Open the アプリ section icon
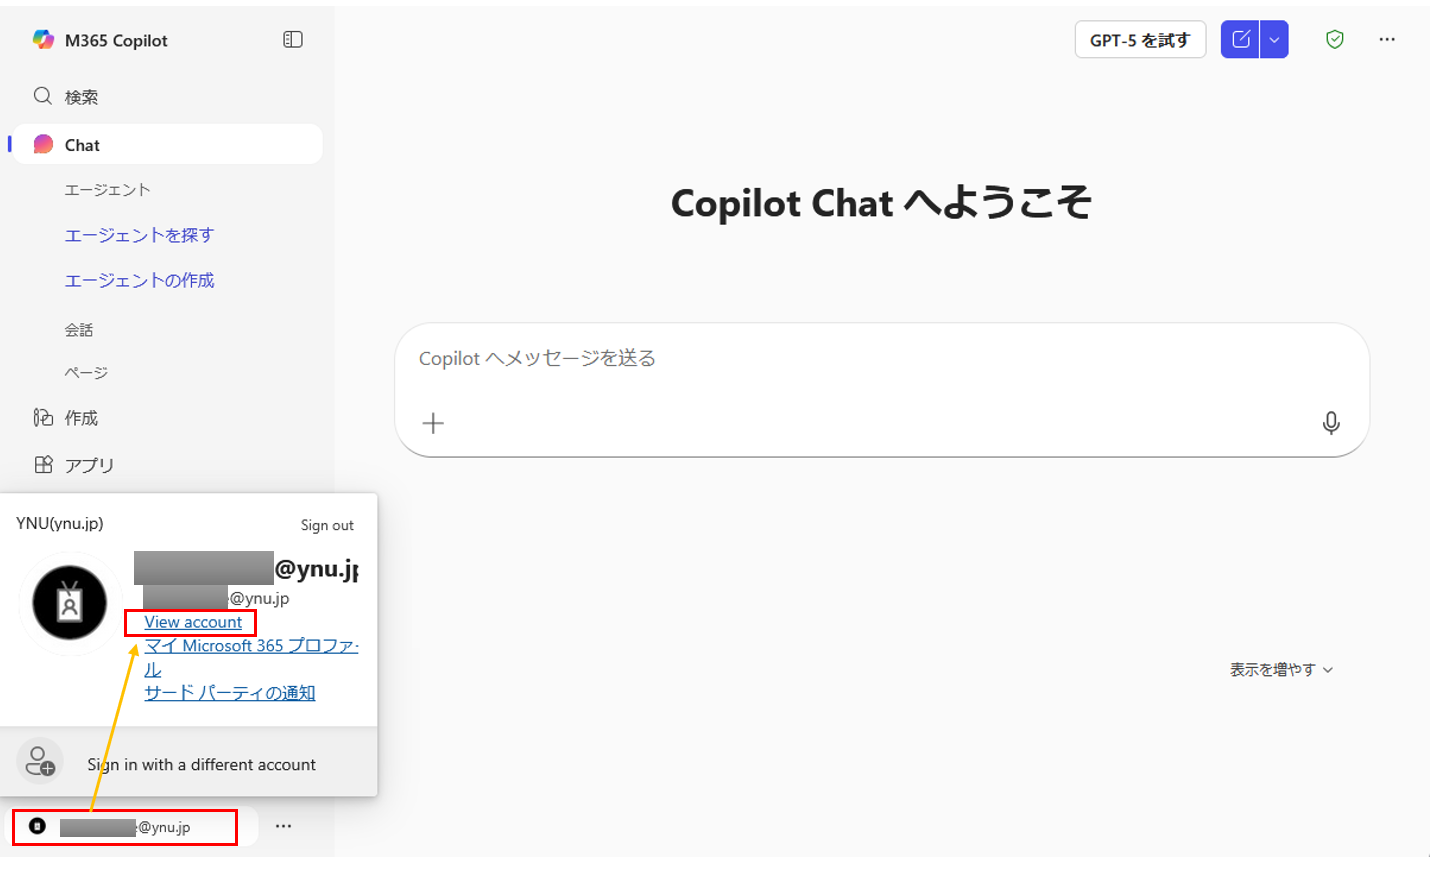The width and height of the screenshot is (1438, 873). coord(44,464)
